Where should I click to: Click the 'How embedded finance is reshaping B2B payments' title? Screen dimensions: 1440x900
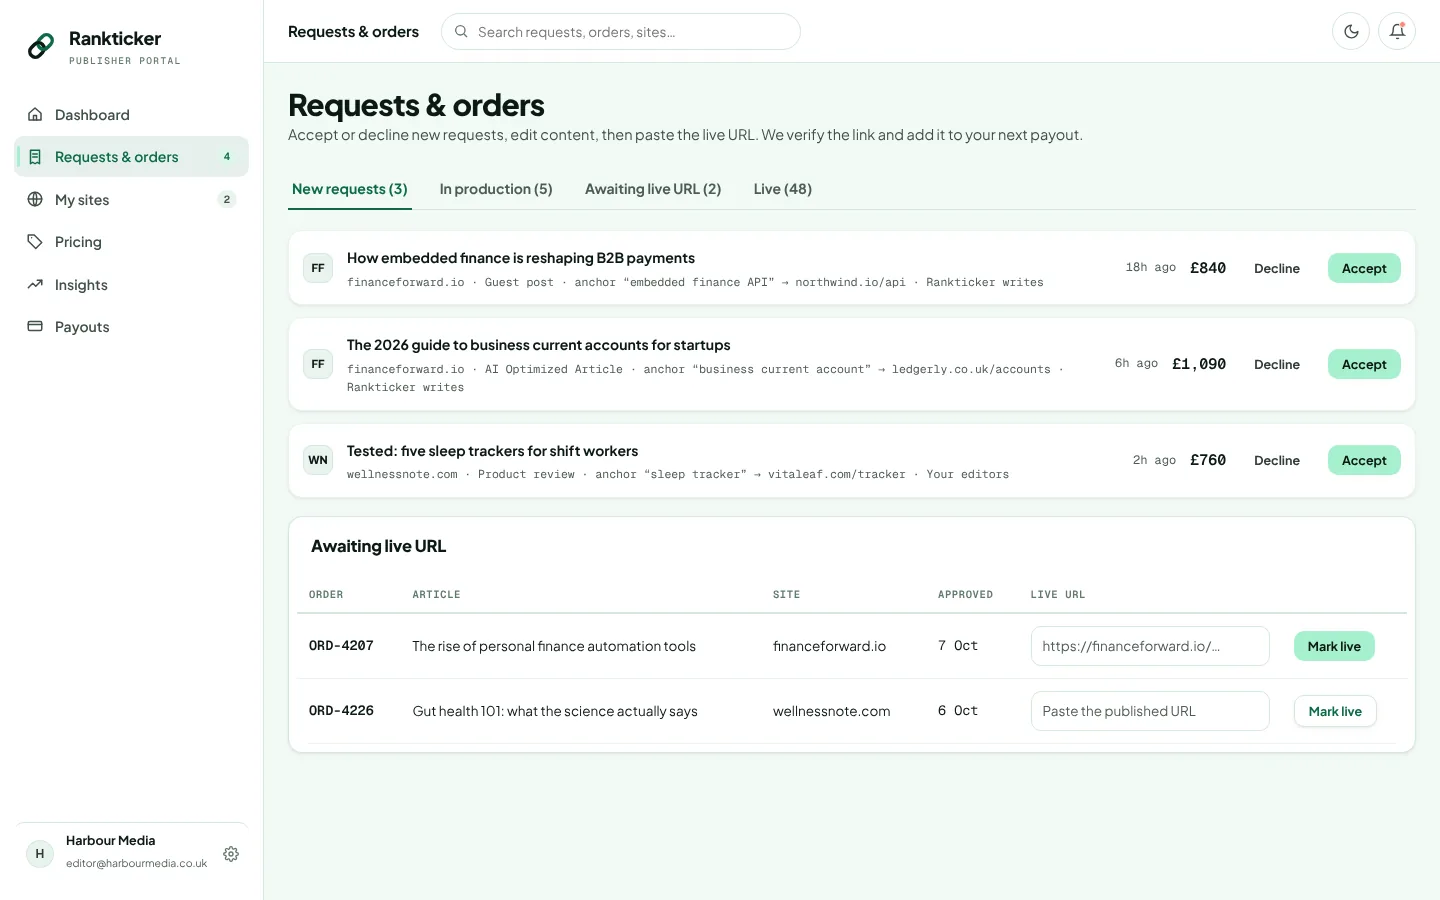click(x=521, y=258)
